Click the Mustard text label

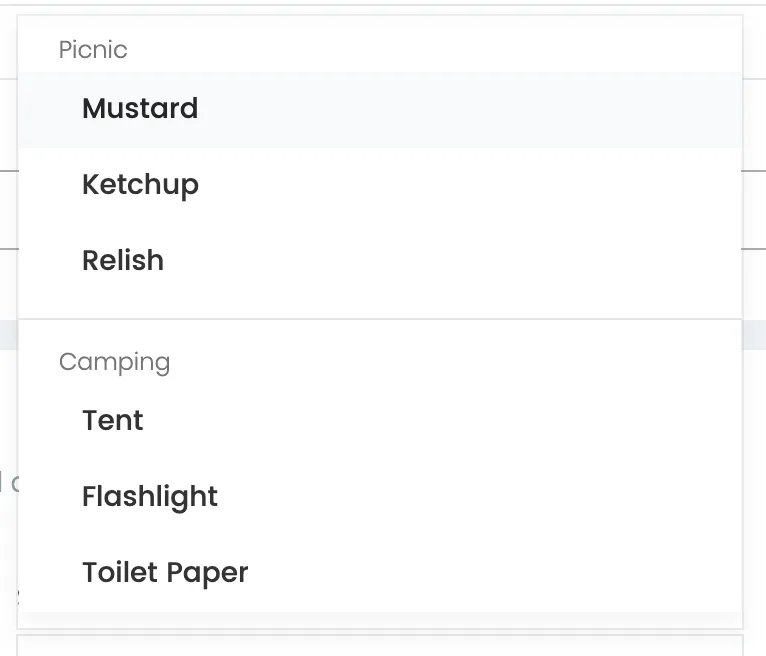(140, 109)
